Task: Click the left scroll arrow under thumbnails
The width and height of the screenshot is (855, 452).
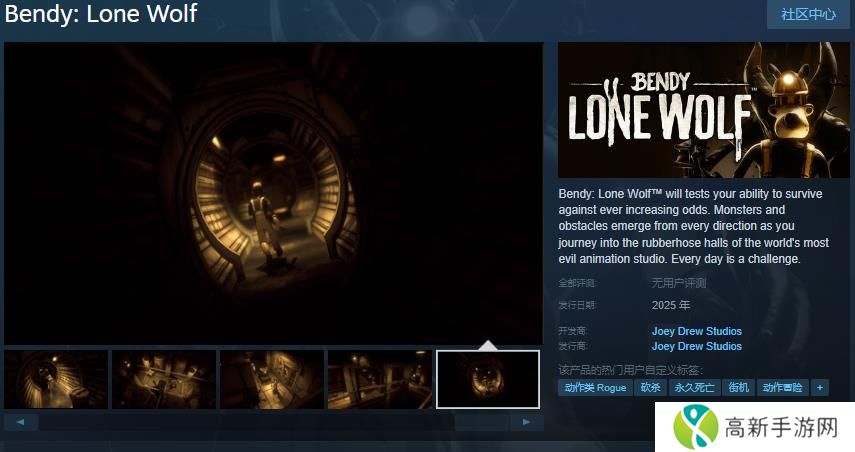Action: click(21, 422)
